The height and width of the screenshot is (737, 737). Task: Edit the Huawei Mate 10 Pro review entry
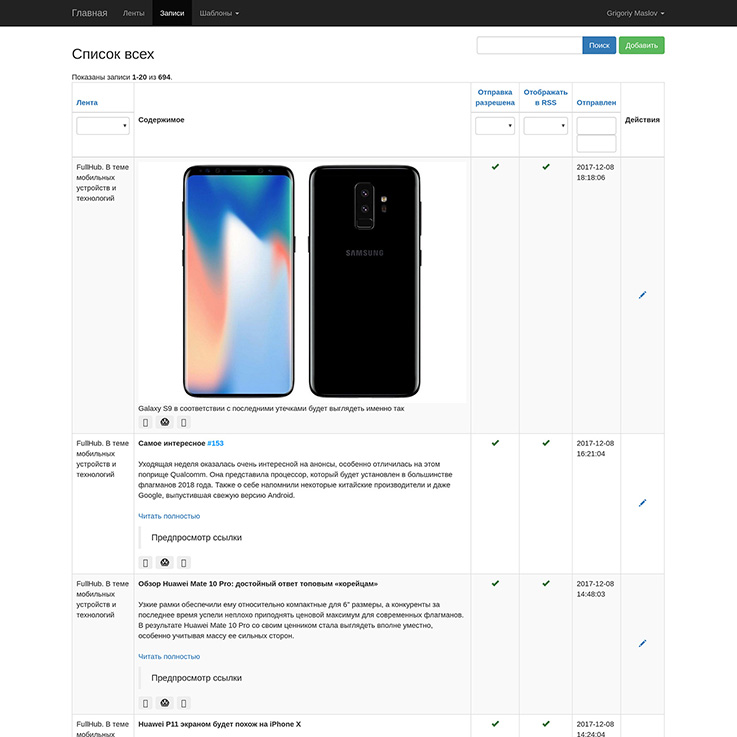(x=642, y=643)
